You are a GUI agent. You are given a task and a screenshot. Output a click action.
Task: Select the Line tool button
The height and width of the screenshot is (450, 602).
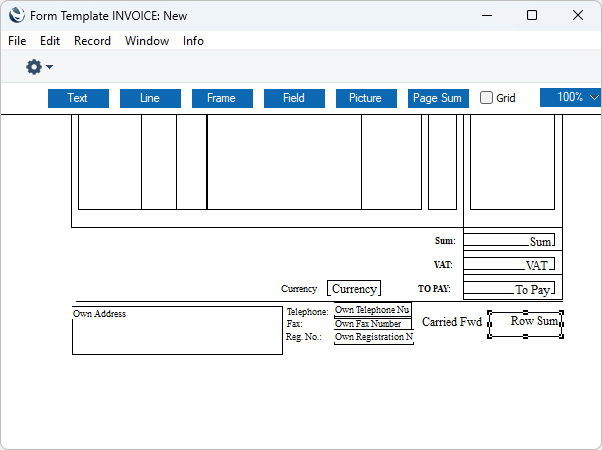(x=150, y=98)
